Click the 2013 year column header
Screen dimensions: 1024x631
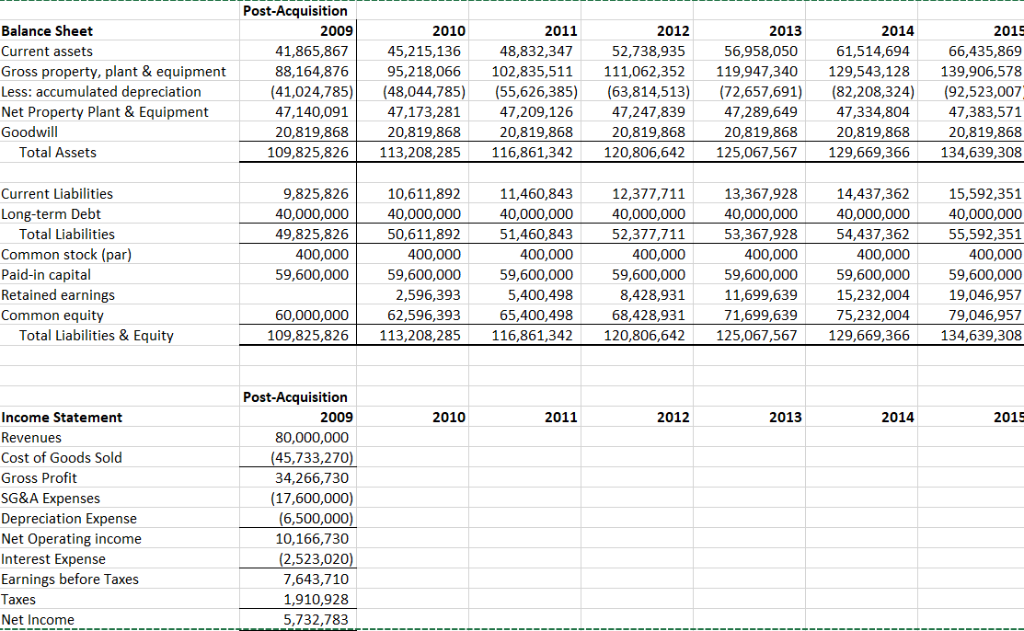click(784, 31)
